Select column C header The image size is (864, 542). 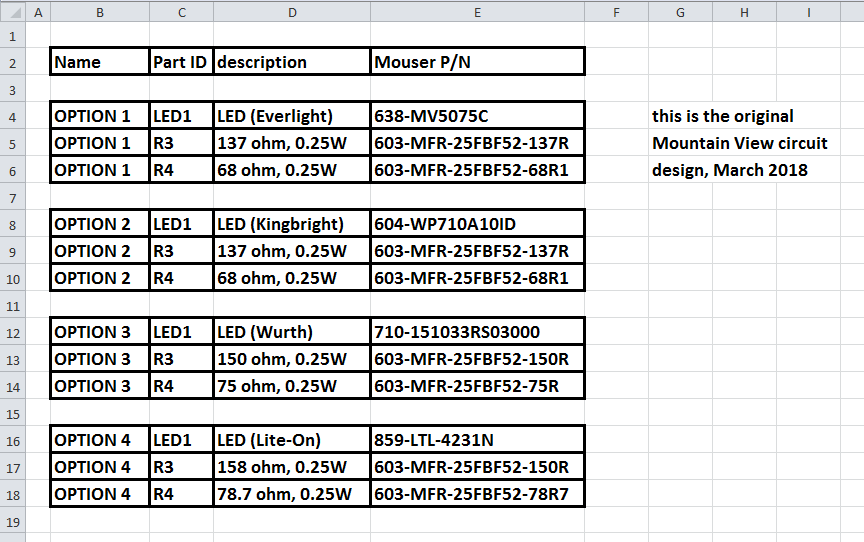point(182,12)
